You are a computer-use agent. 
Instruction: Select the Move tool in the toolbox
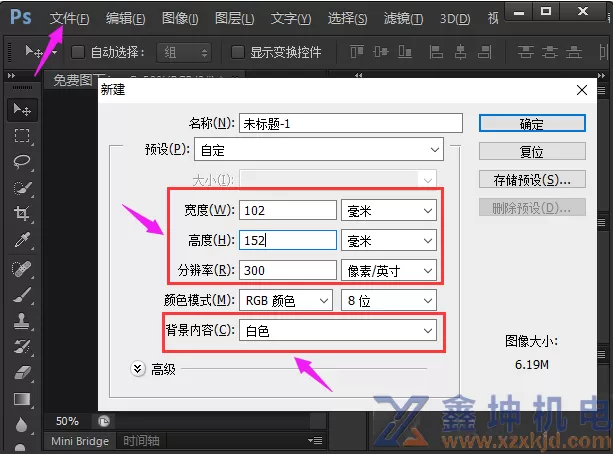pos(22,109)
